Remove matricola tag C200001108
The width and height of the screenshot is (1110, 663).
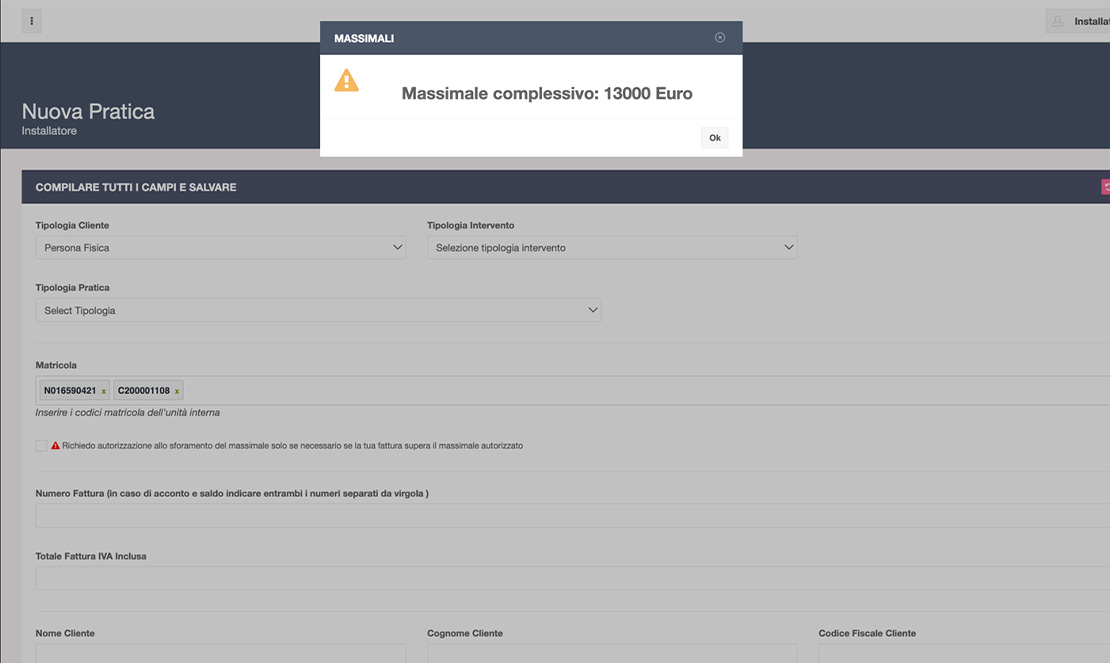(x=177, y=391)
